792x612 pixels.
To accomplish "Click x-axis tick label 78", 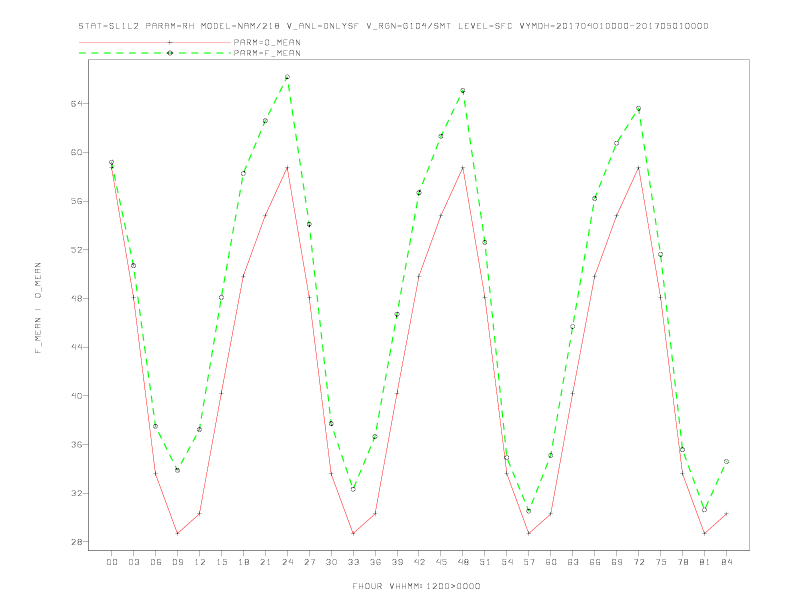I will pos(682,562).
